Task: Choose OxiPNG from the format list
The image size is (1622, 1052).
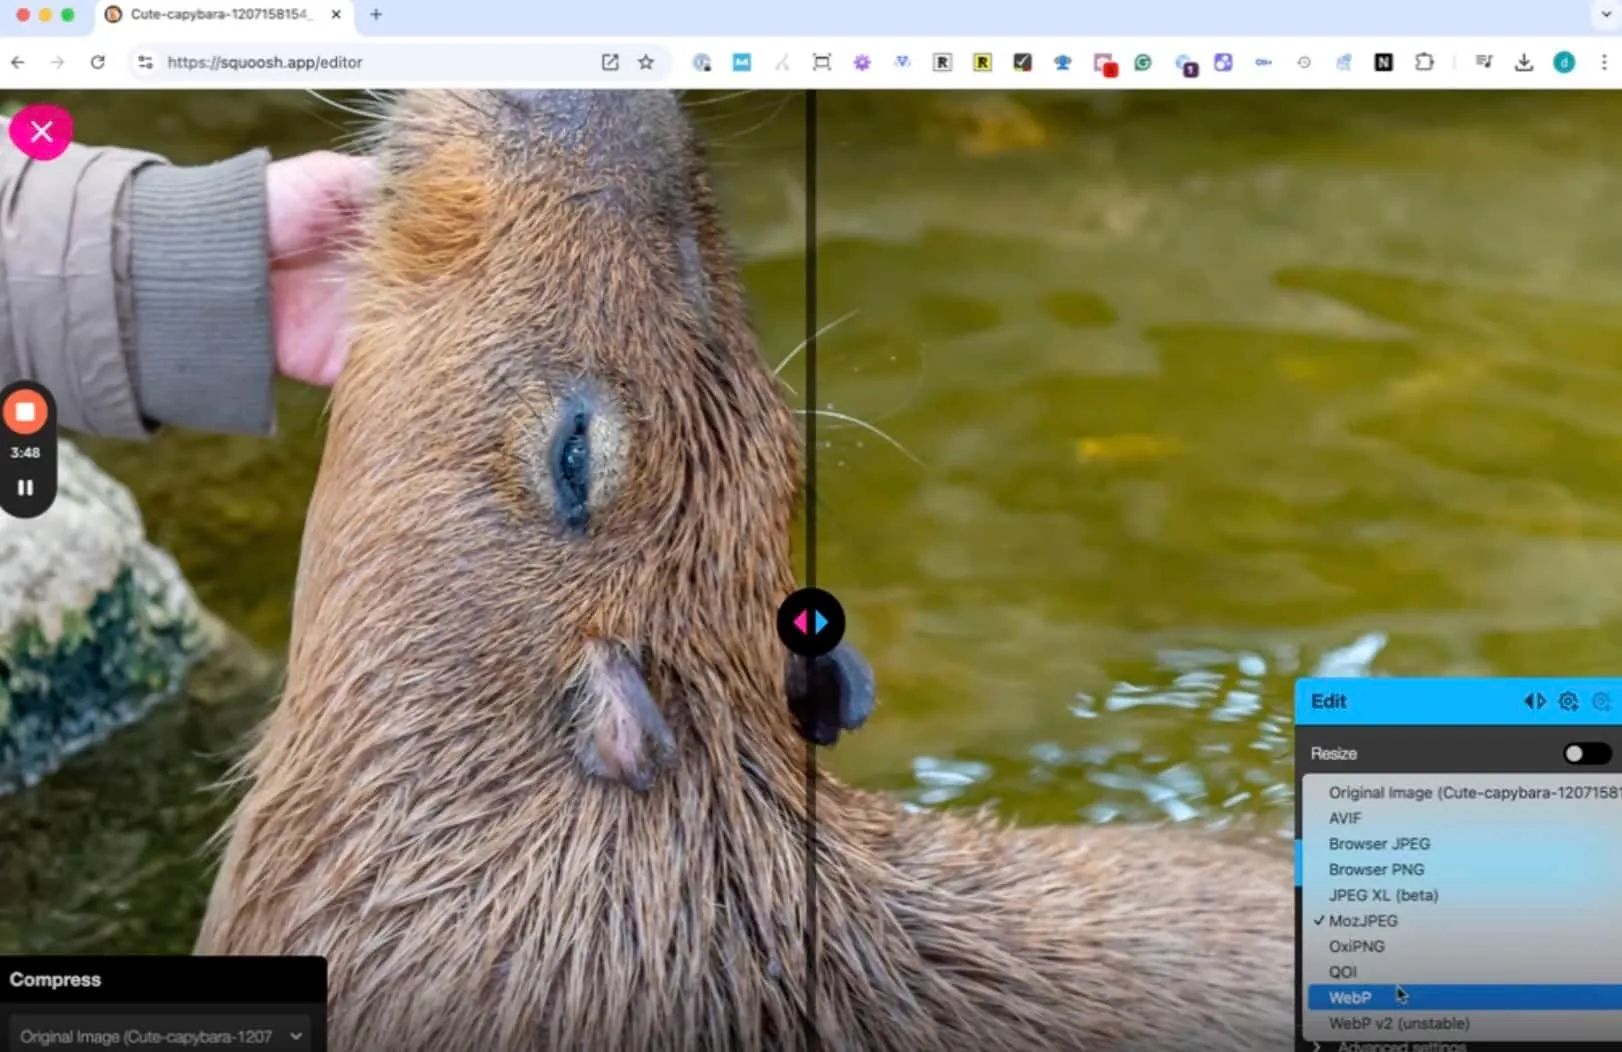Action: point(1465,946)
